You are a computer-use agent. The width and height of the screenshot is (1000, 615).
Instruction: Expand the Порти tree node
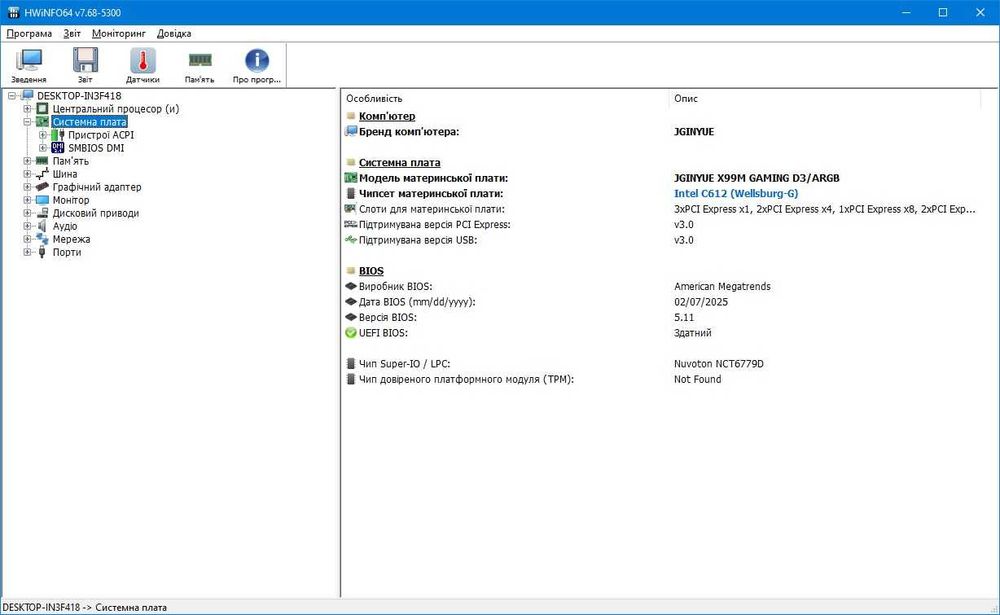(x=27, y=252)
